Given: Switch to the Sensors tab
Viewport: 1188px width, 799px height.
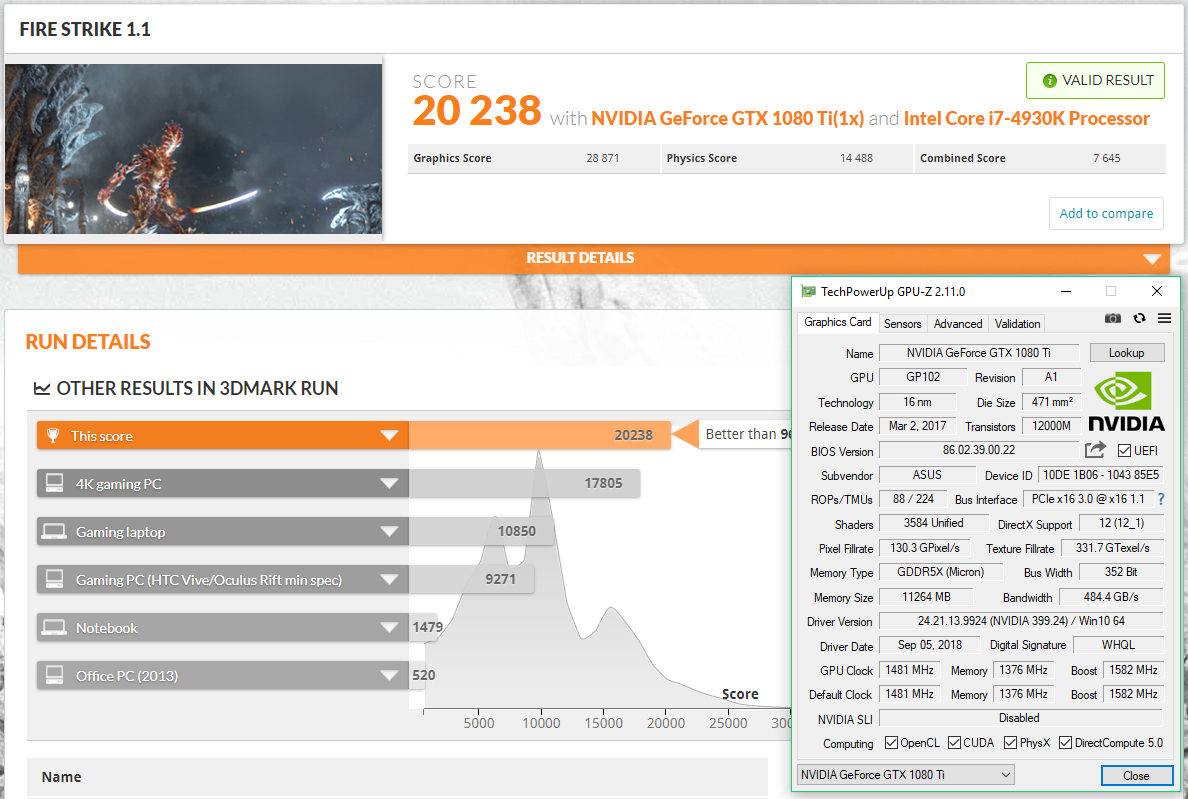Looking at the screenshot, I should click(902, 323).
